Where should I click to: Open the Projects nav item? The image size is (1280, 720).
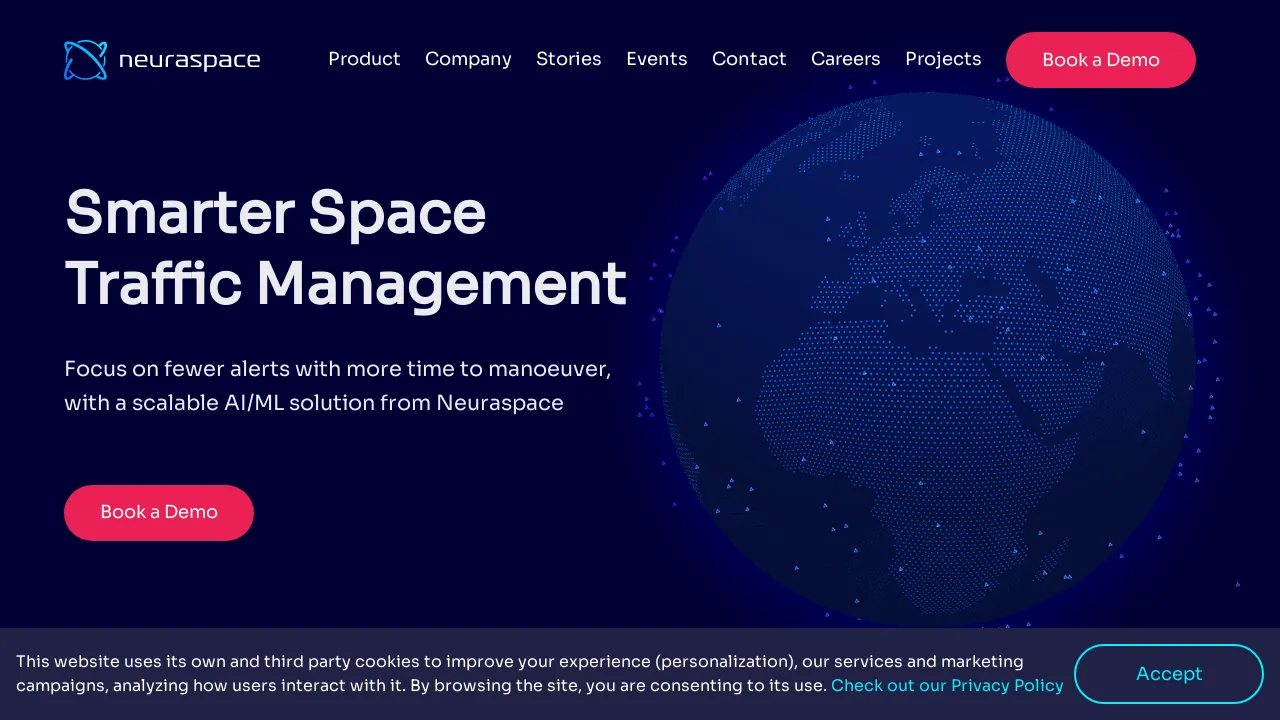[943, 59]
